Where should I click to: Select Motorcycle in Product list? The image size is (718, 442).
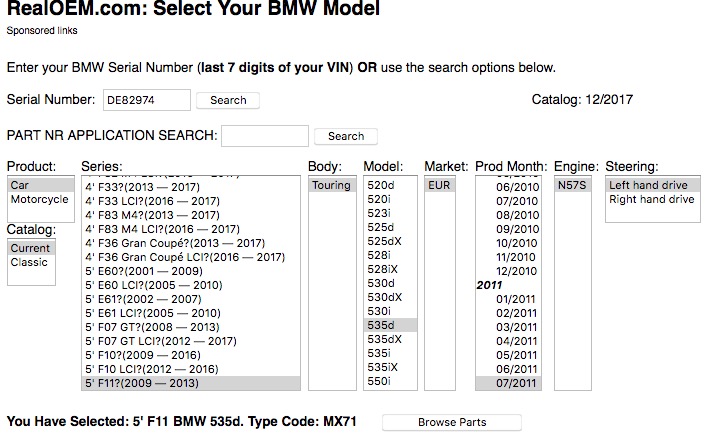tap(39, 200)
